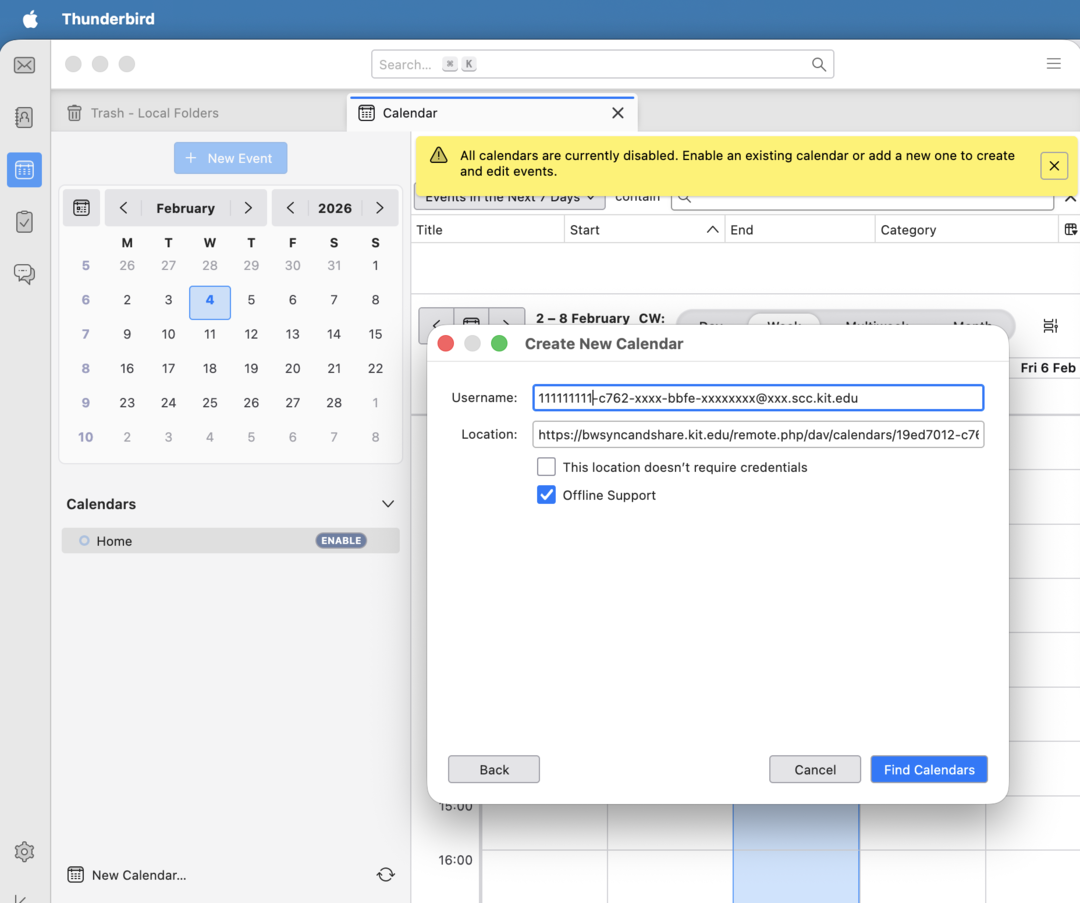
Task: Uncheck the Offline Support checkbox
Action: click(546, 495)
